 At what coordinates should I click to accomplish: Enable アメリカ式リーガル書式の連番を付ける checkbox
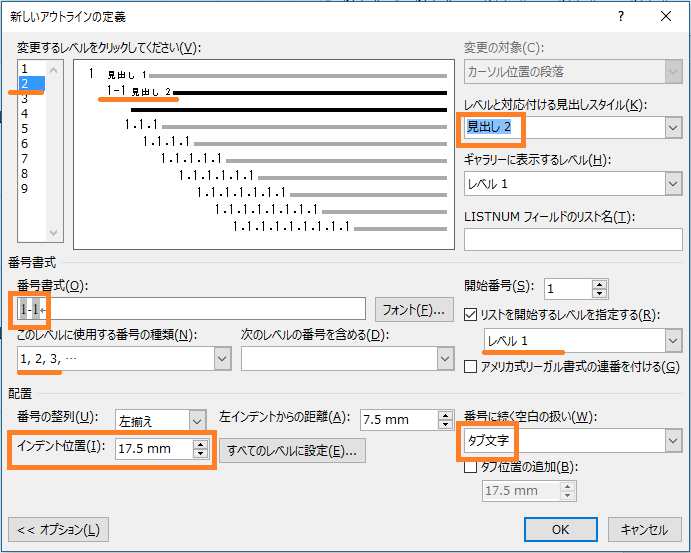pos(470,367)
